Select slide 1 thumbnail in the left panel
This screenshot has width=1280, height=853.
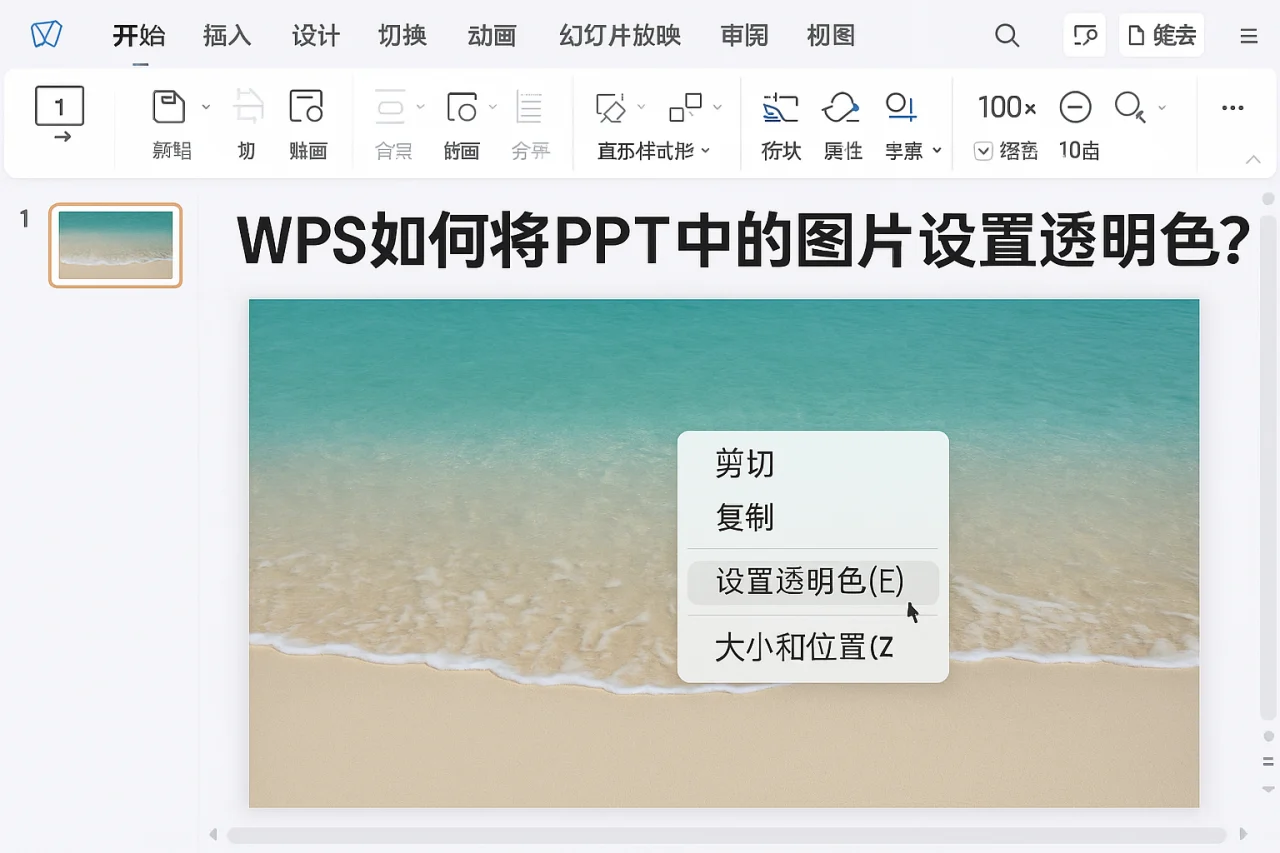click(x=114, y=244)
